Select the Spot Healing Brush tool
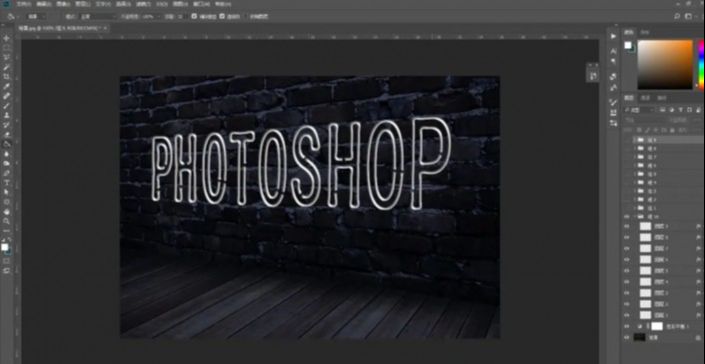705x364 pixels. [x=6, y=96]
